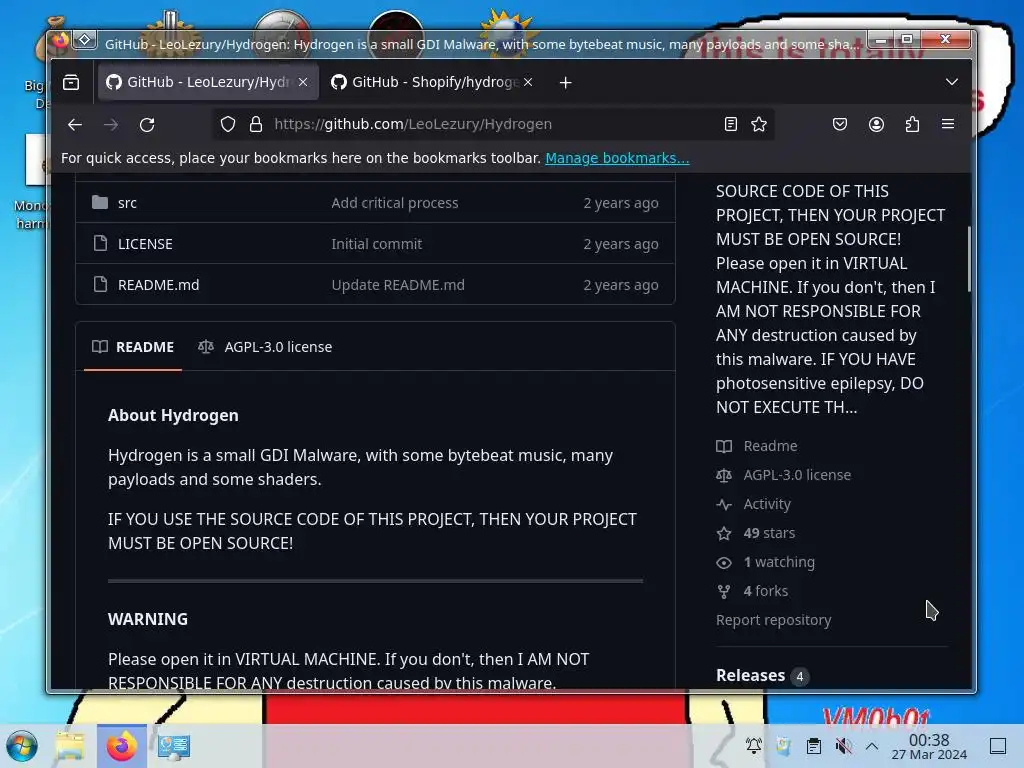Save page to Pocket

[840, 124]
